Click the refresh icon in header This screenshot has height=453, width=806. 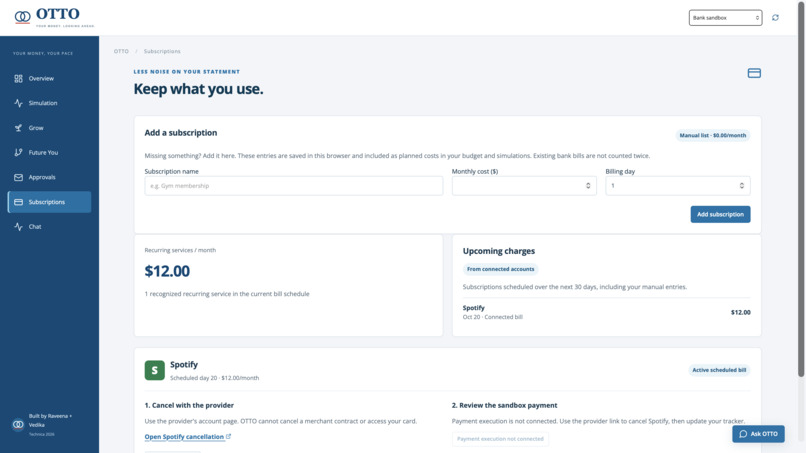775,18
